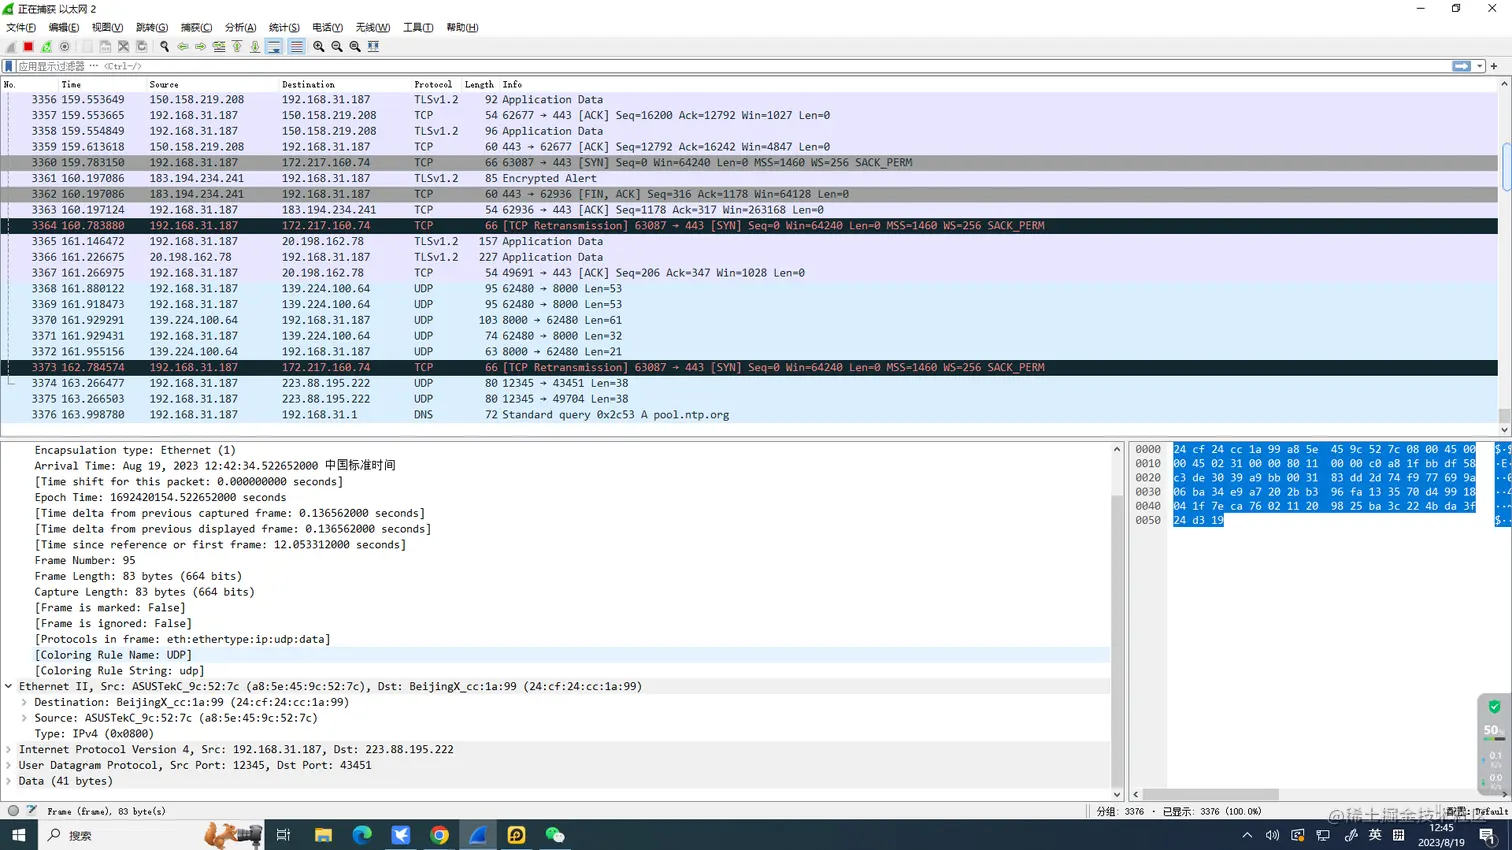Select the Coloring Rule Name: UDP line
This screenshot has height=850, width=1512.
[113, 655]
